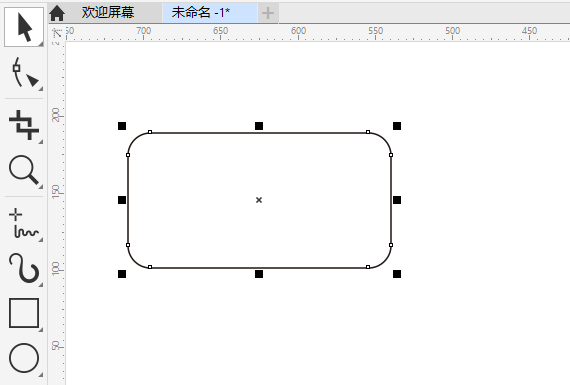Select the Pick tool arrow
Viewport: 570px width, 385px height.
[x=24, y=27]
